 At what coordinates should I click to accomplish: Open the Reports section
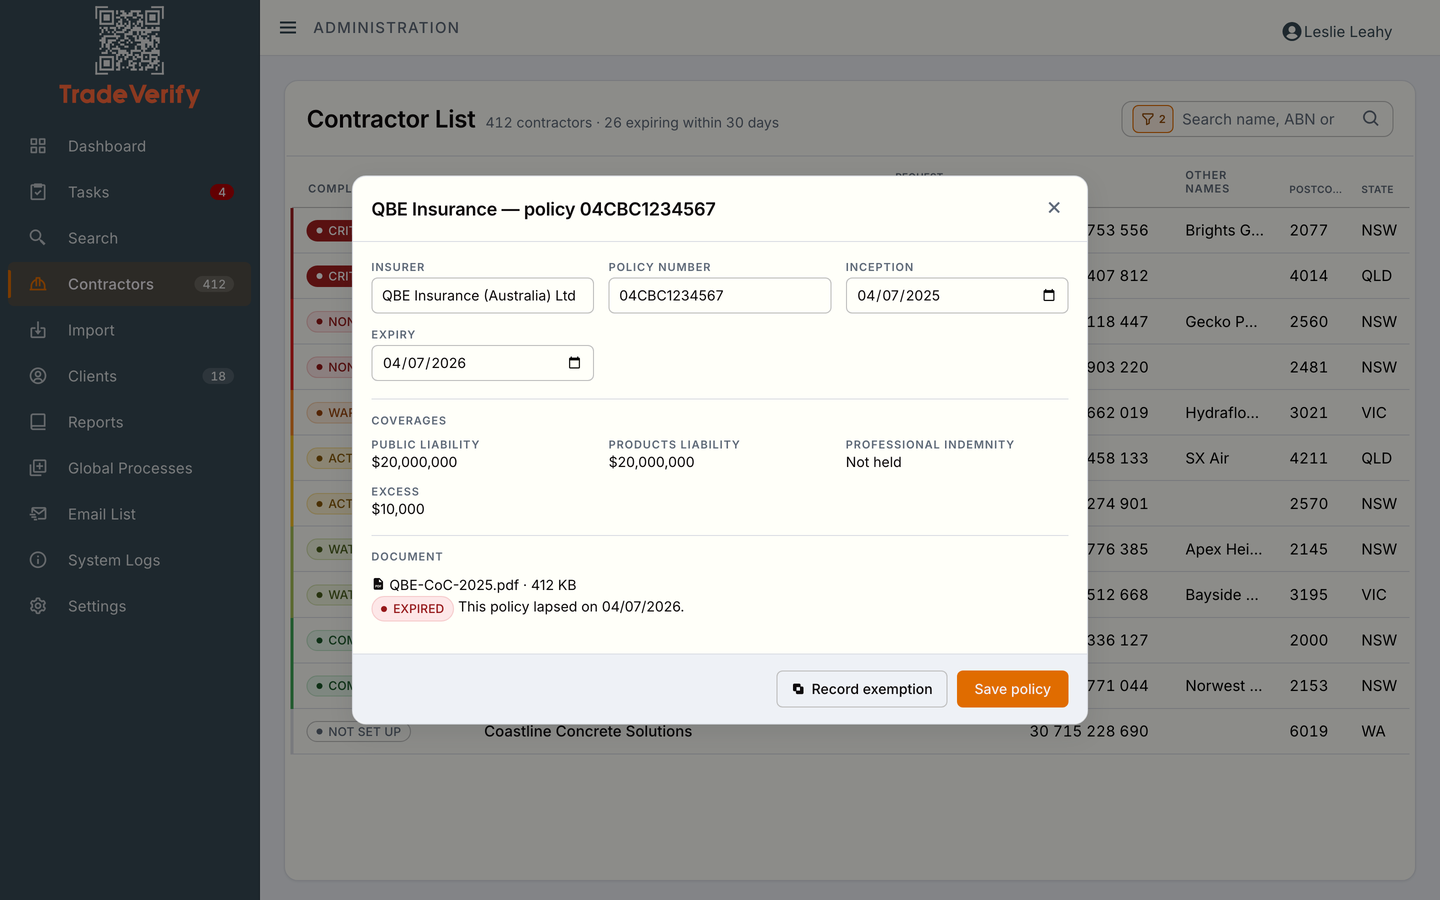[x=130, y=422]
